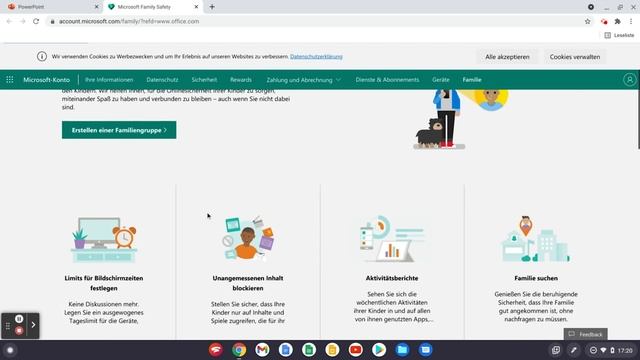Launch Gmail from the shelf
The width and height of the screenshot is (640, 360).
(262, 350)
